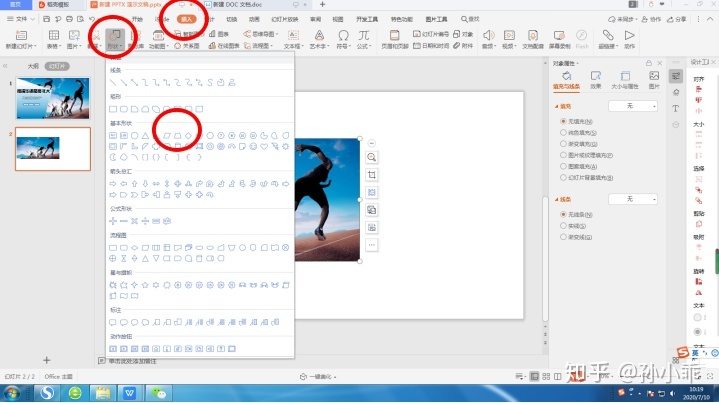Open the Windows Start button

coord(12,393)
